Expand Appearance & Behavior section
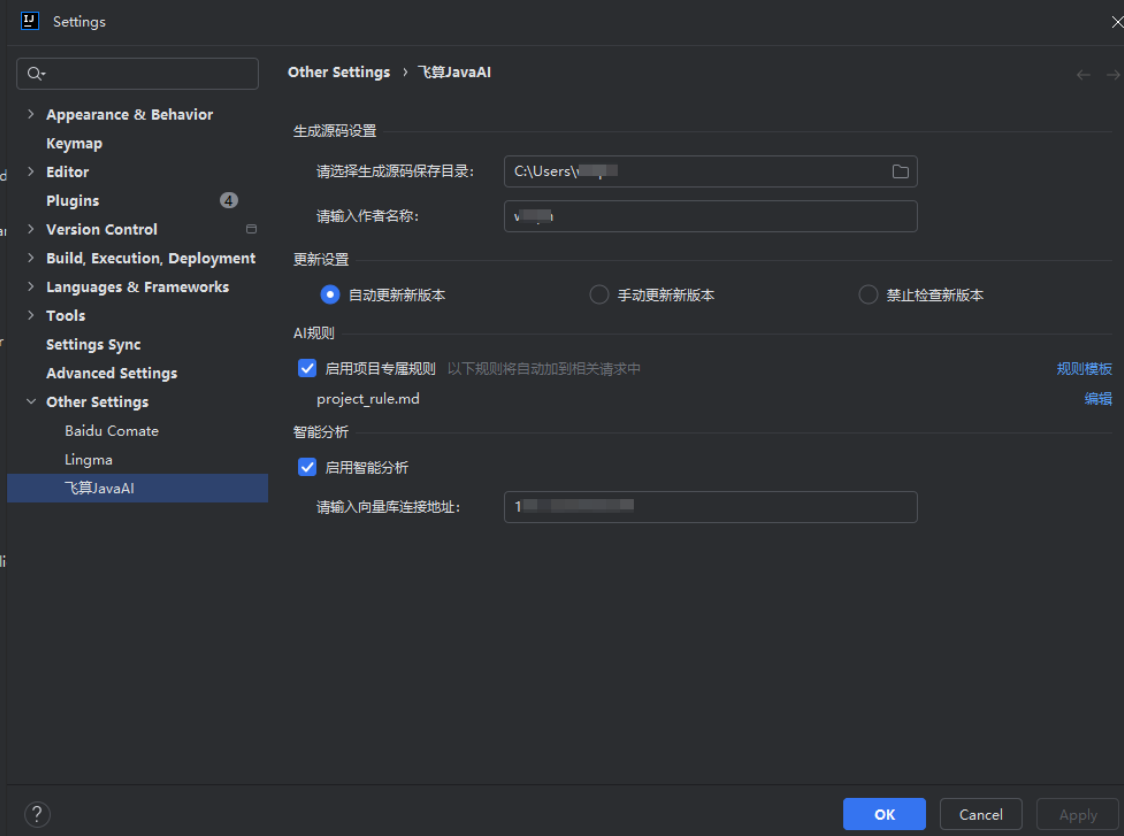This screenshot has width=1124, height=836. coord(31,114)
